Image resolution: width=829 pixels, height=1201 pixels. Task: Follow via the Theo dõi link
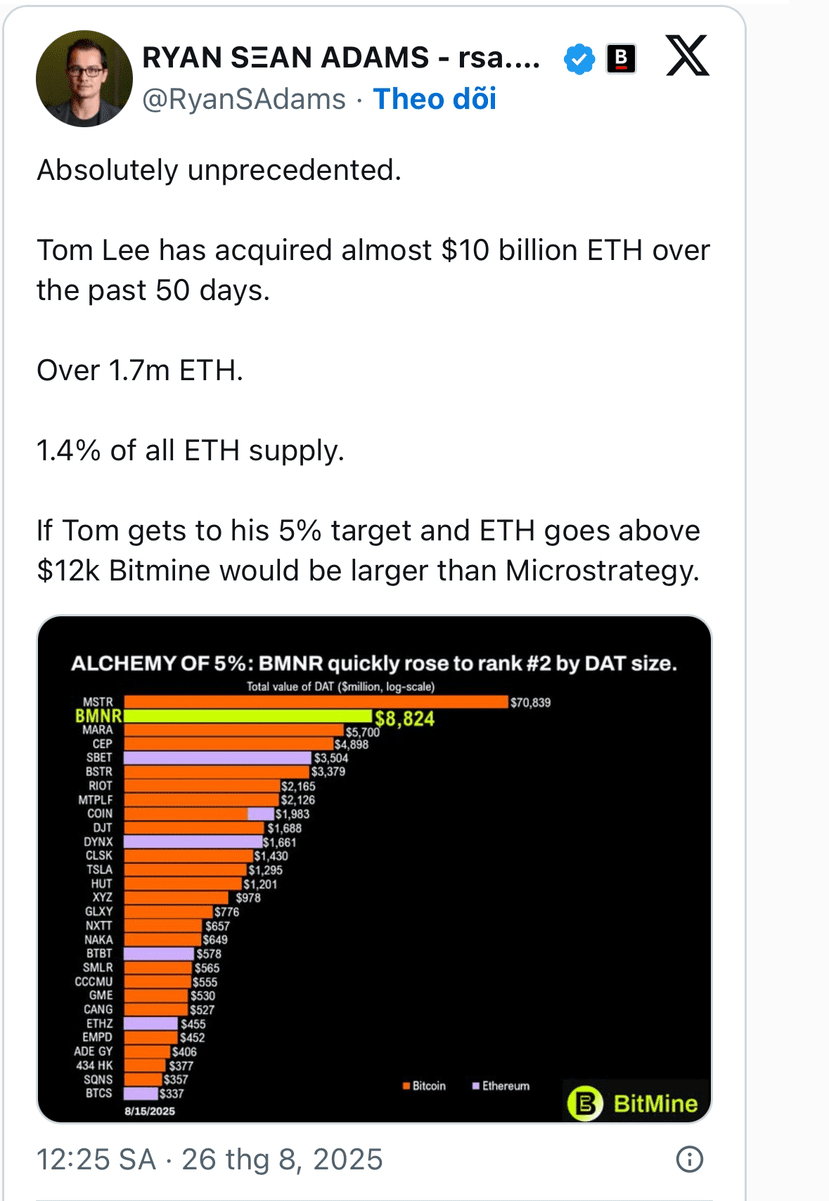click(435, 99)
